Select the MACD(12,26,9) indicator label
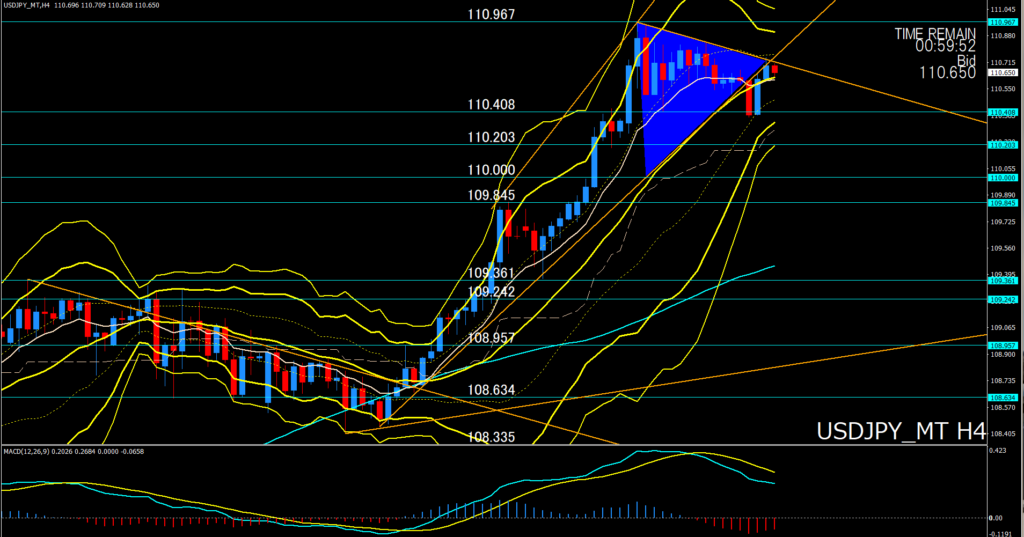1024x537 pixels. (24, 451)
